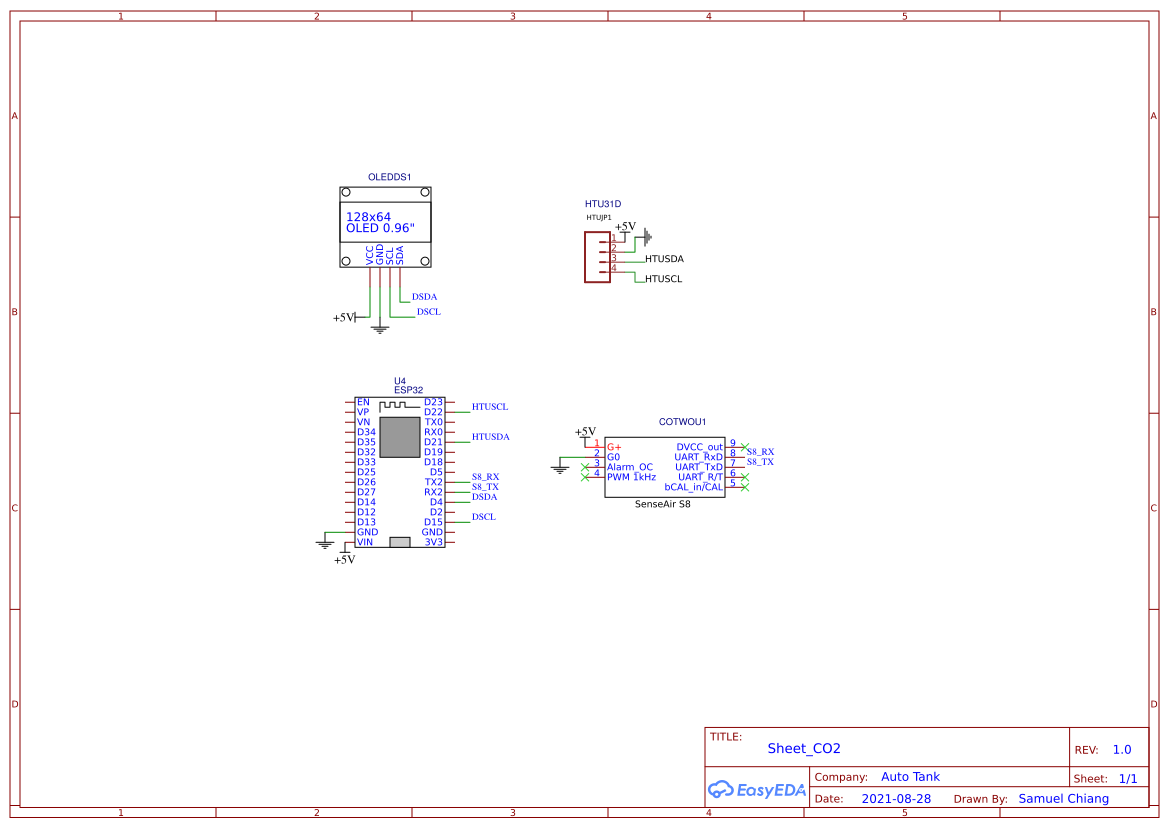This screenshot has height=828, width=1169.
Task: Click the Samuel Chiang drawn-by name
Action: (x=1063, y=798)
